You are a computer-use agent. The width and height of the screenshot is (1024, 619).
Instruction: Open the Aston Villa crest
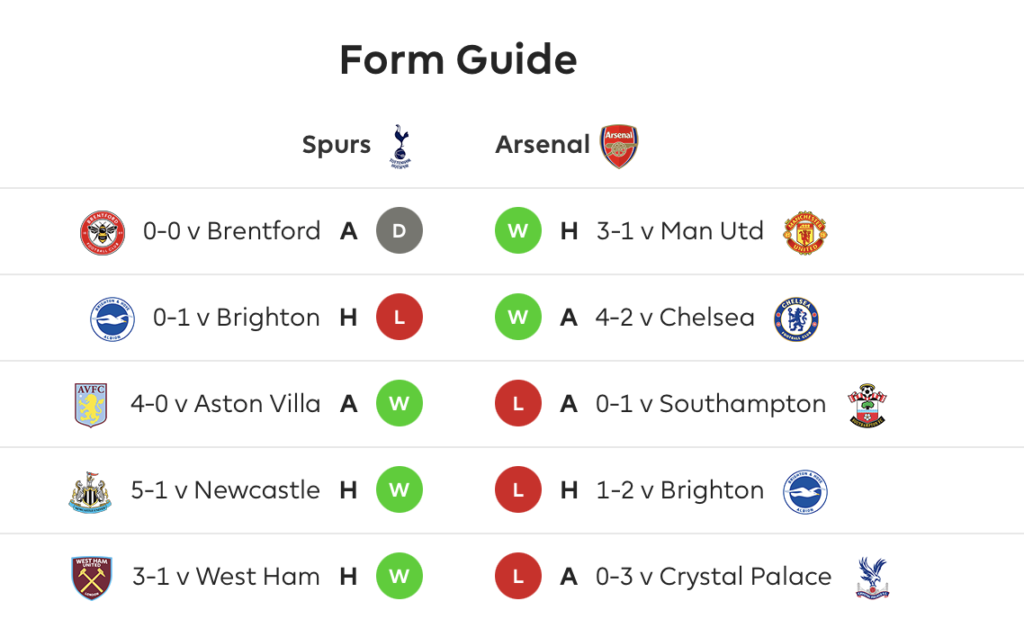click(x=91, y=405)
